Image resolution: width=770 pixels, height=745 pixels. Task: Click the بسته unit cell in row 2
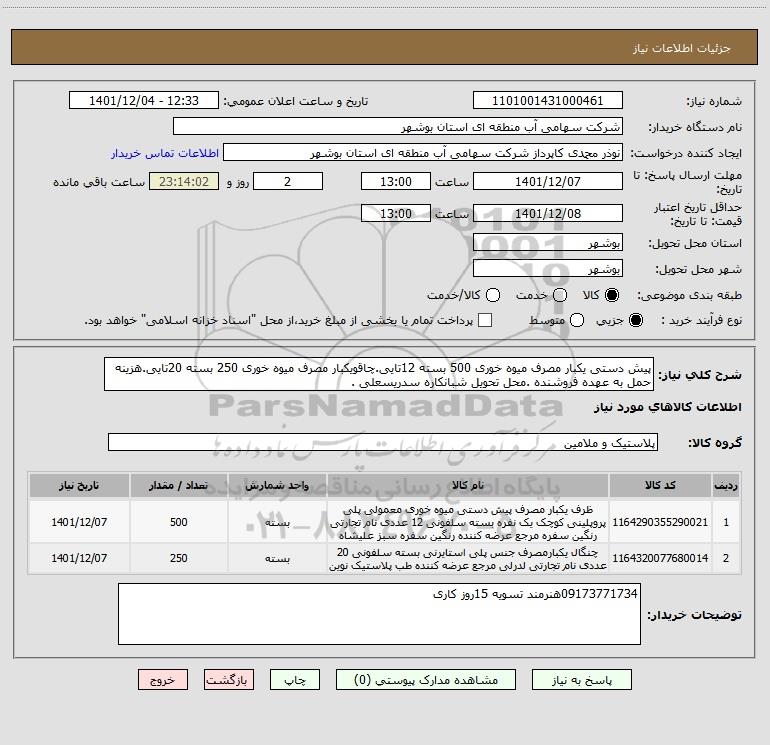(x=277, y=558)
